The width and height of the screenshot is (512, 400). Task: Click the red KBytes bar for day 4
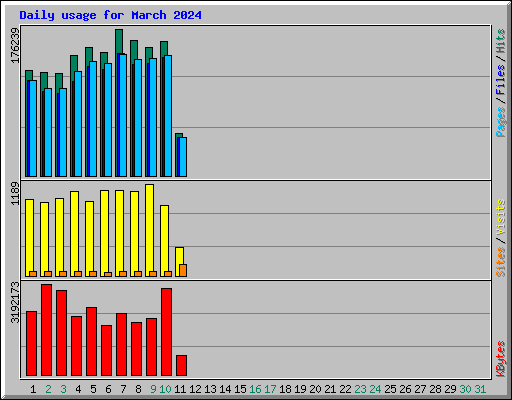pos(76,346)
